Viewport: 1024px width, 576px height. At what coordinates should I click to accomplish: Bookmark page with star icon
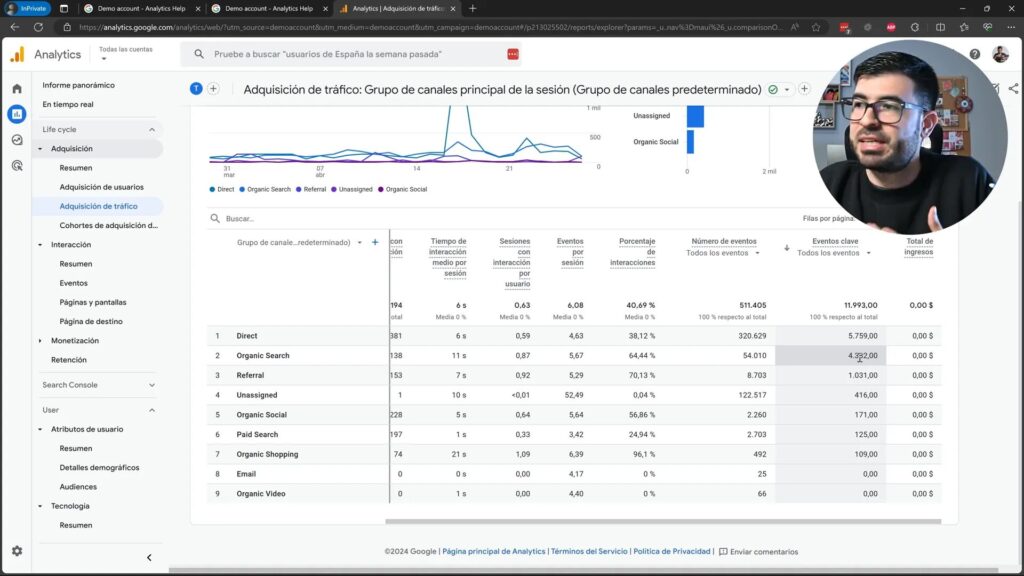(816, 27)
